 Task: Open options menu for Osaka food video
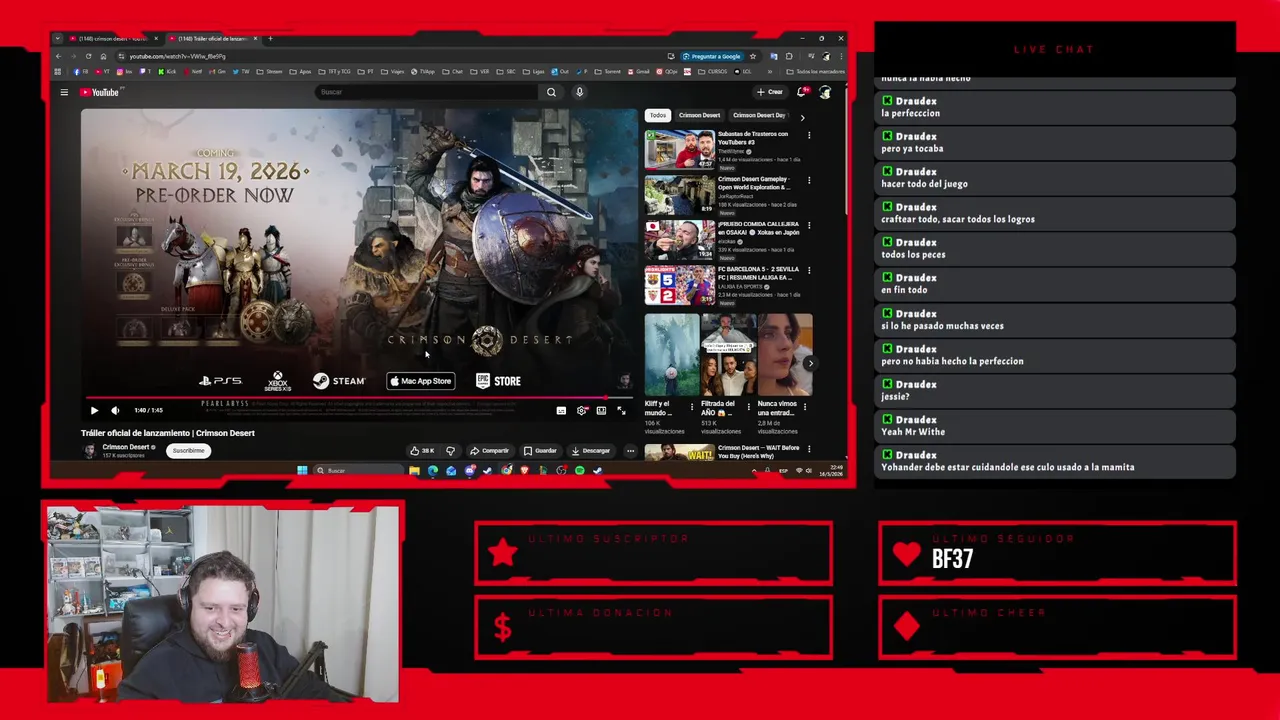809,226
